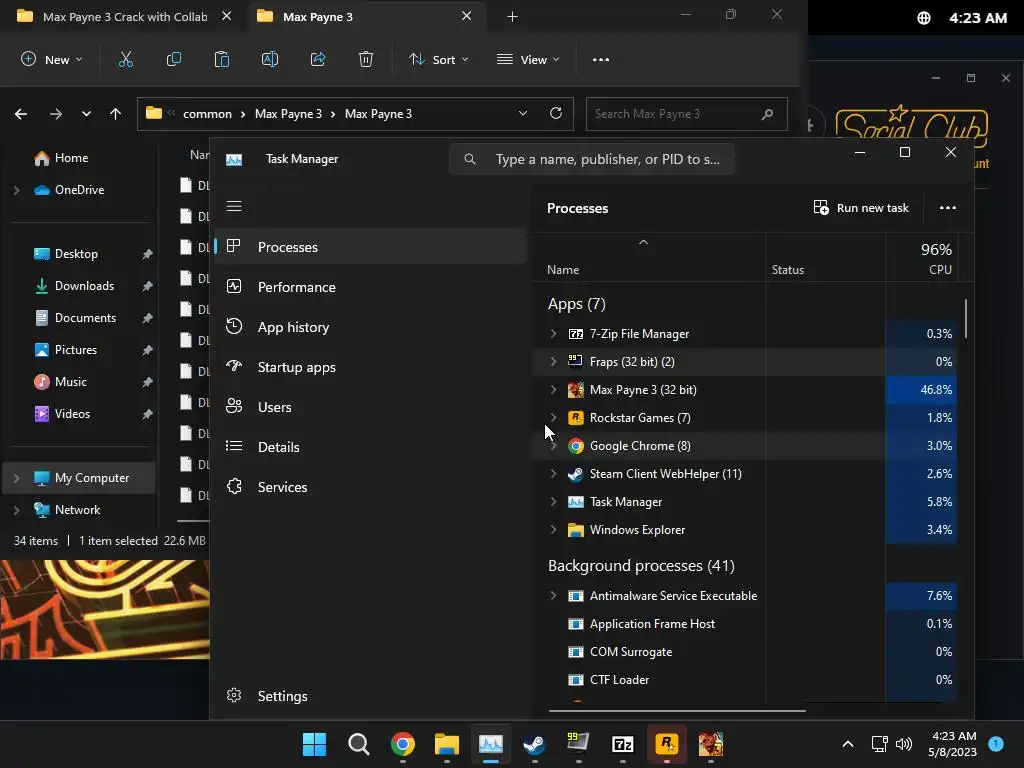Expand the 7-Zip File Manager process
This screenshot has height=768, width=1024.
point(553,334)
